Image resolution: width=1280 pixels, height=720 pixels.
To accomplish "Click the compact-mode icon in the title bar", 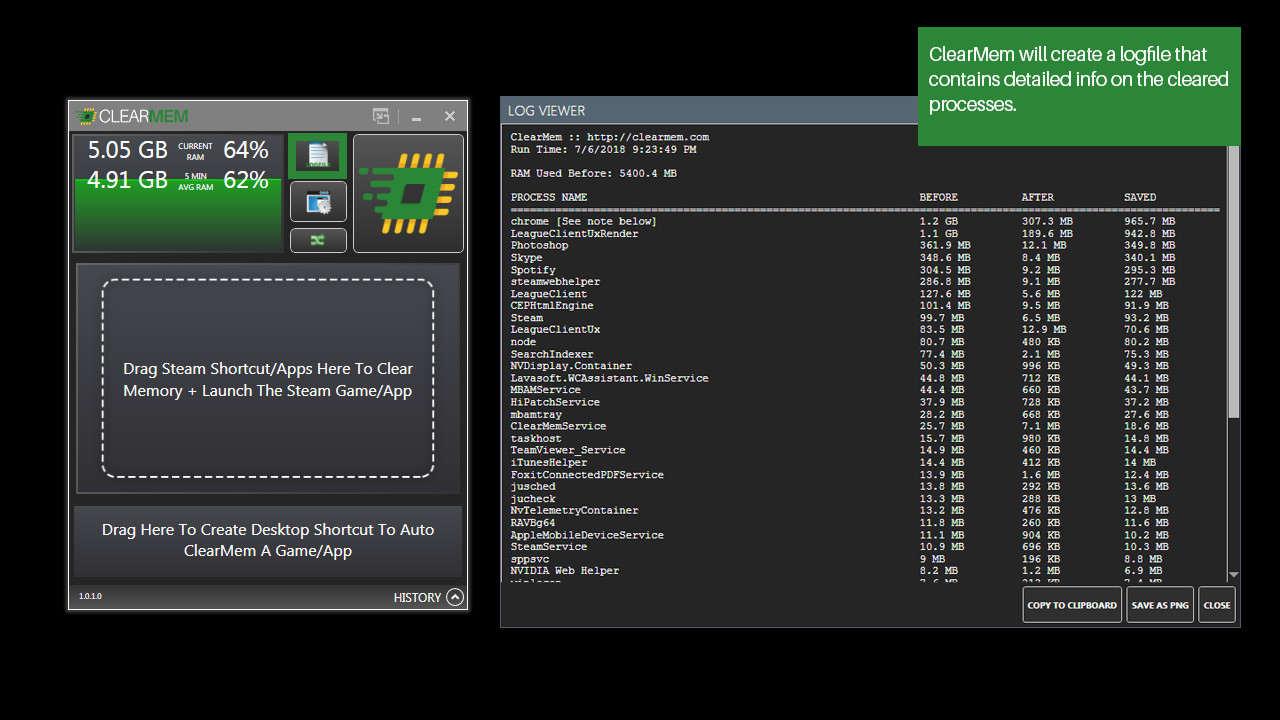I will 380,116.
